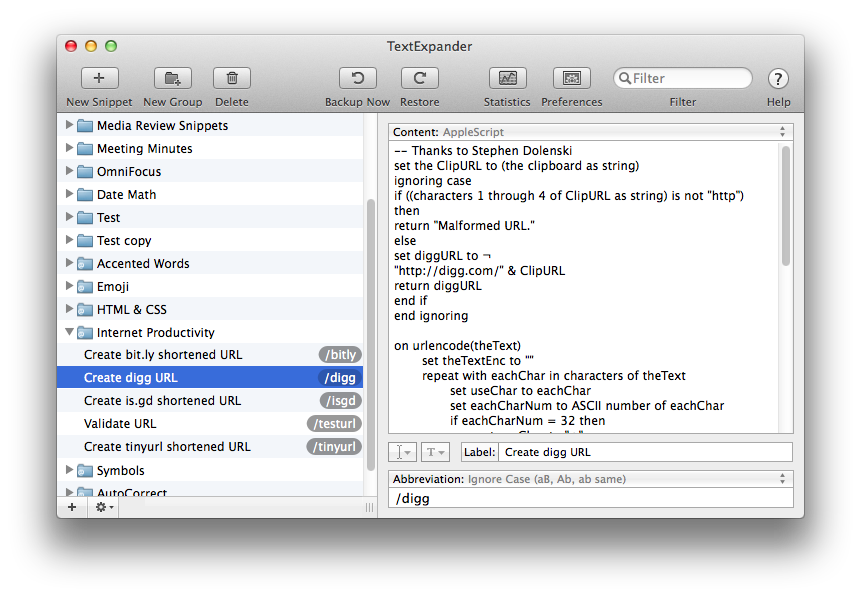Viewport: 861px width, 597px height.
Task: Expand the Accented Words group
Action: tap(69, 263)
